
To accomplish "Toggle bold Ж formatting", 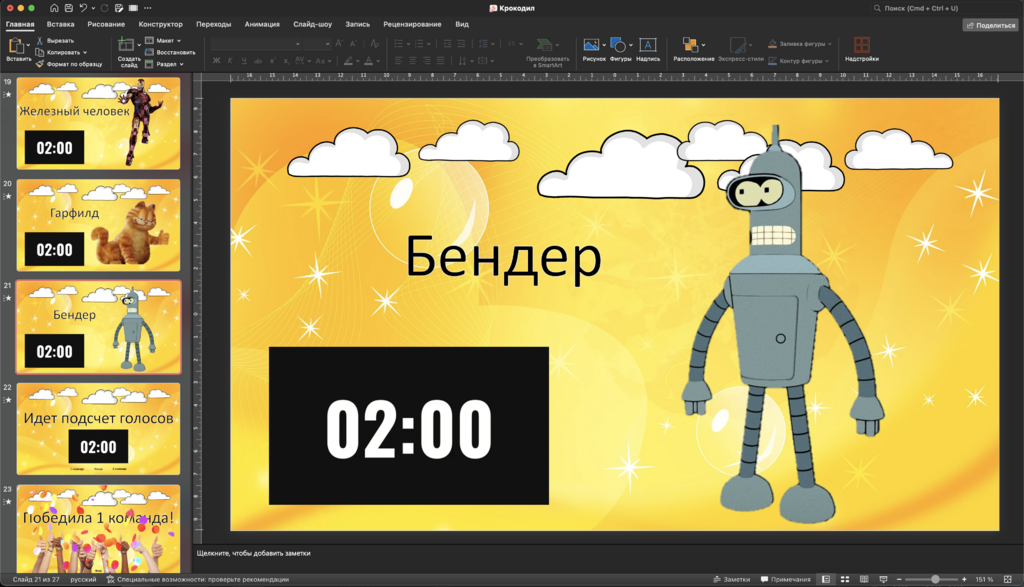I will point(216,61).
